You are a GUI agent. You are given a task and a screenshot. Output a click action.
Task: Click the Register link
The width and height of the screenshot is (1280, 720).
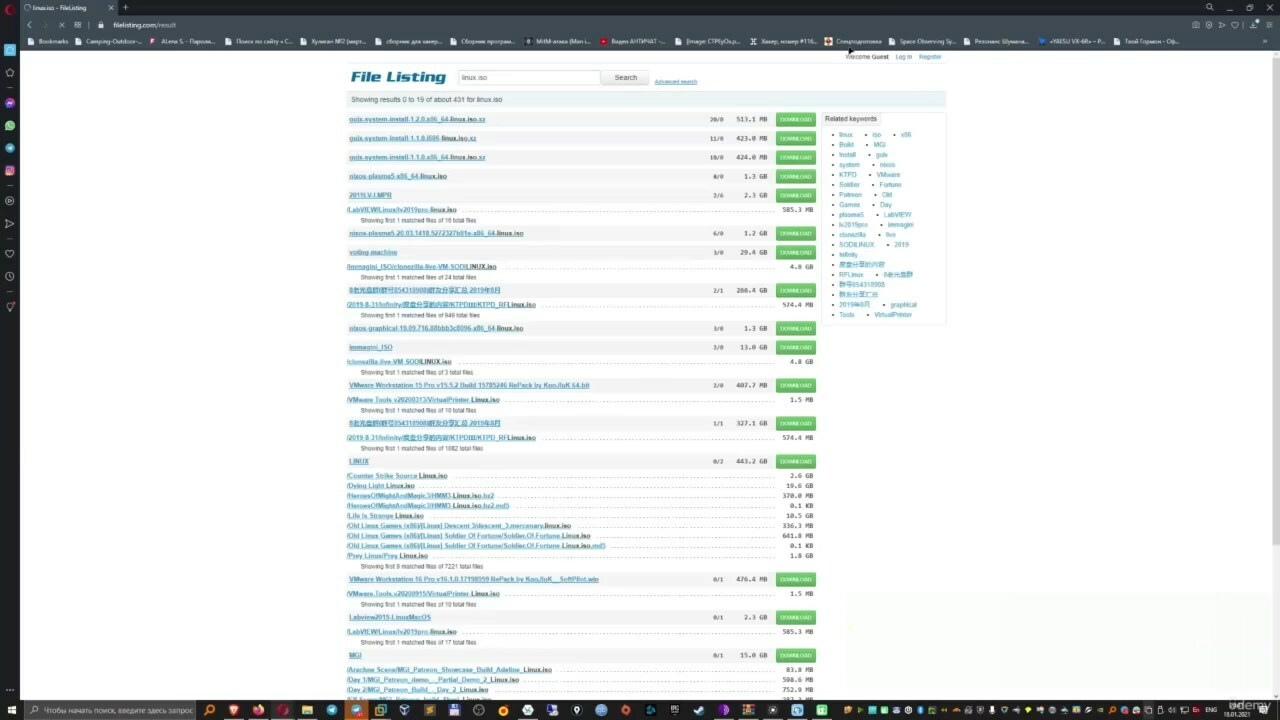click(930, 57)
